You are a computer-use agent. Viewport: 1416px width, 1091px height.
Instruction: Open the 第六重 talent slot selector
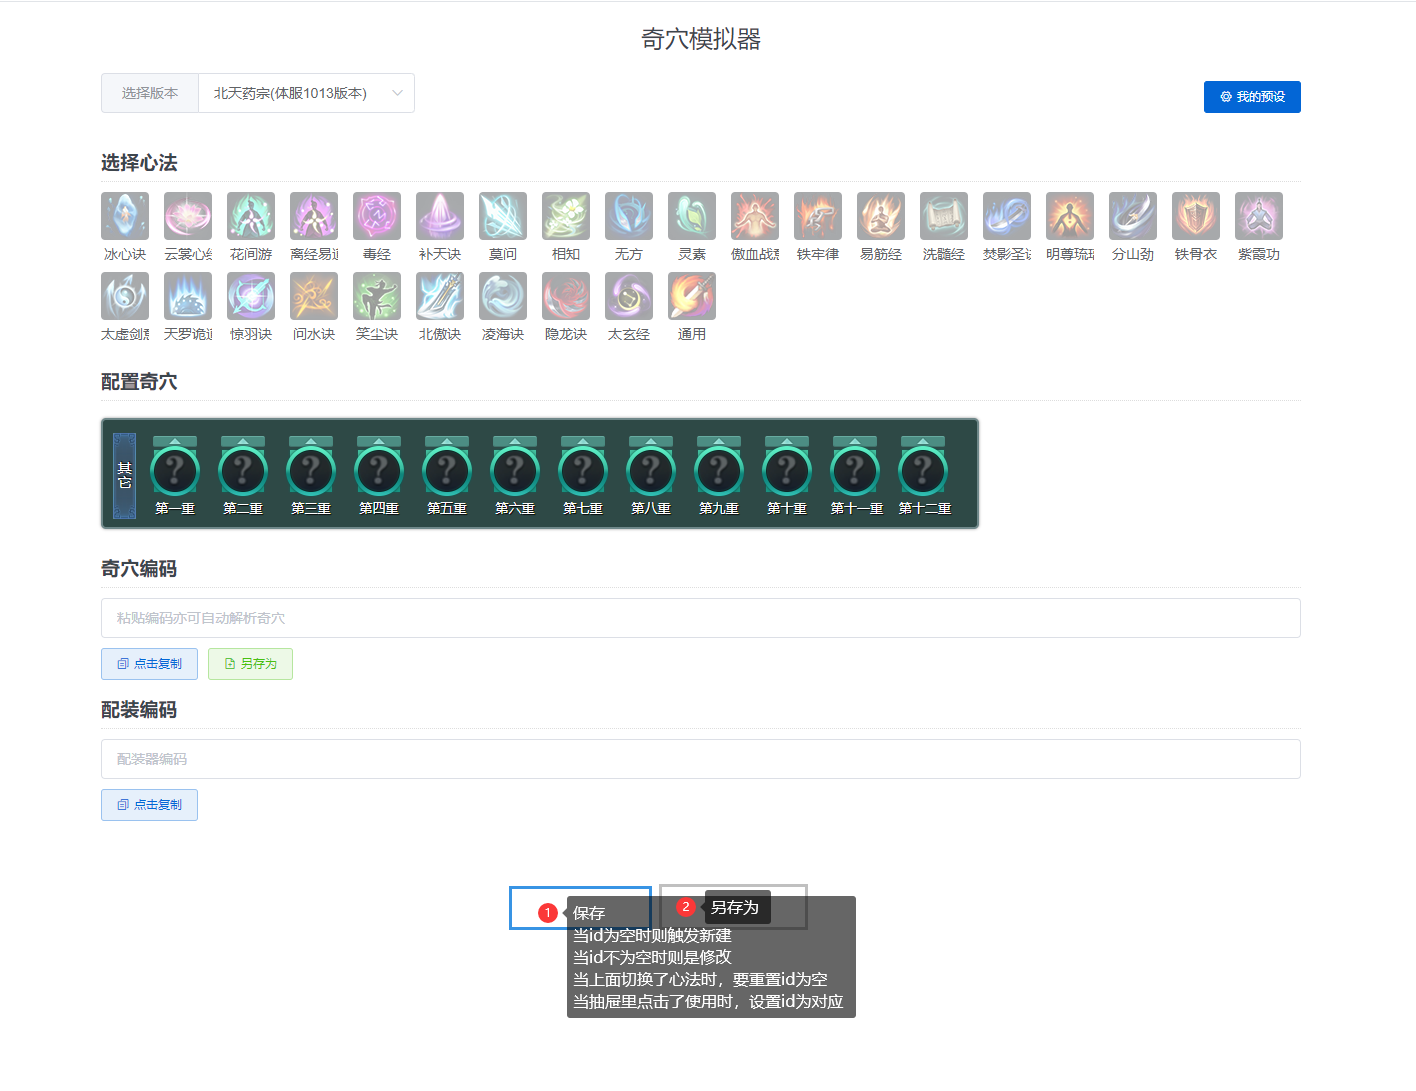click(514, 468)
